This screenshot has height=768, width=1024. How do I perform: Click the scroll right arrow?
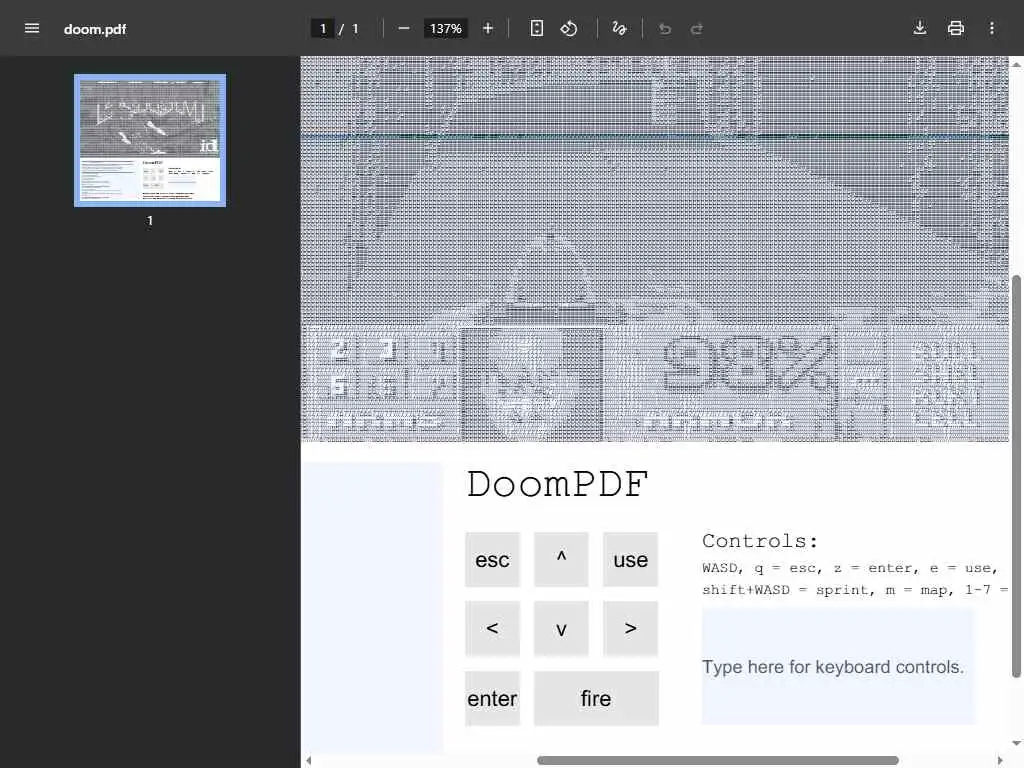pos(1000,760)
